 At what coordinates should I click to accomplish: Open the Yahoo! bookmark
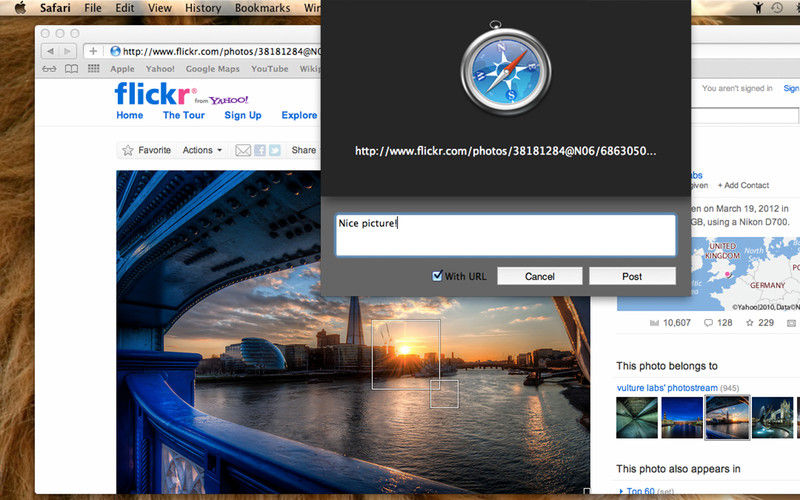[x=160, y=69]
